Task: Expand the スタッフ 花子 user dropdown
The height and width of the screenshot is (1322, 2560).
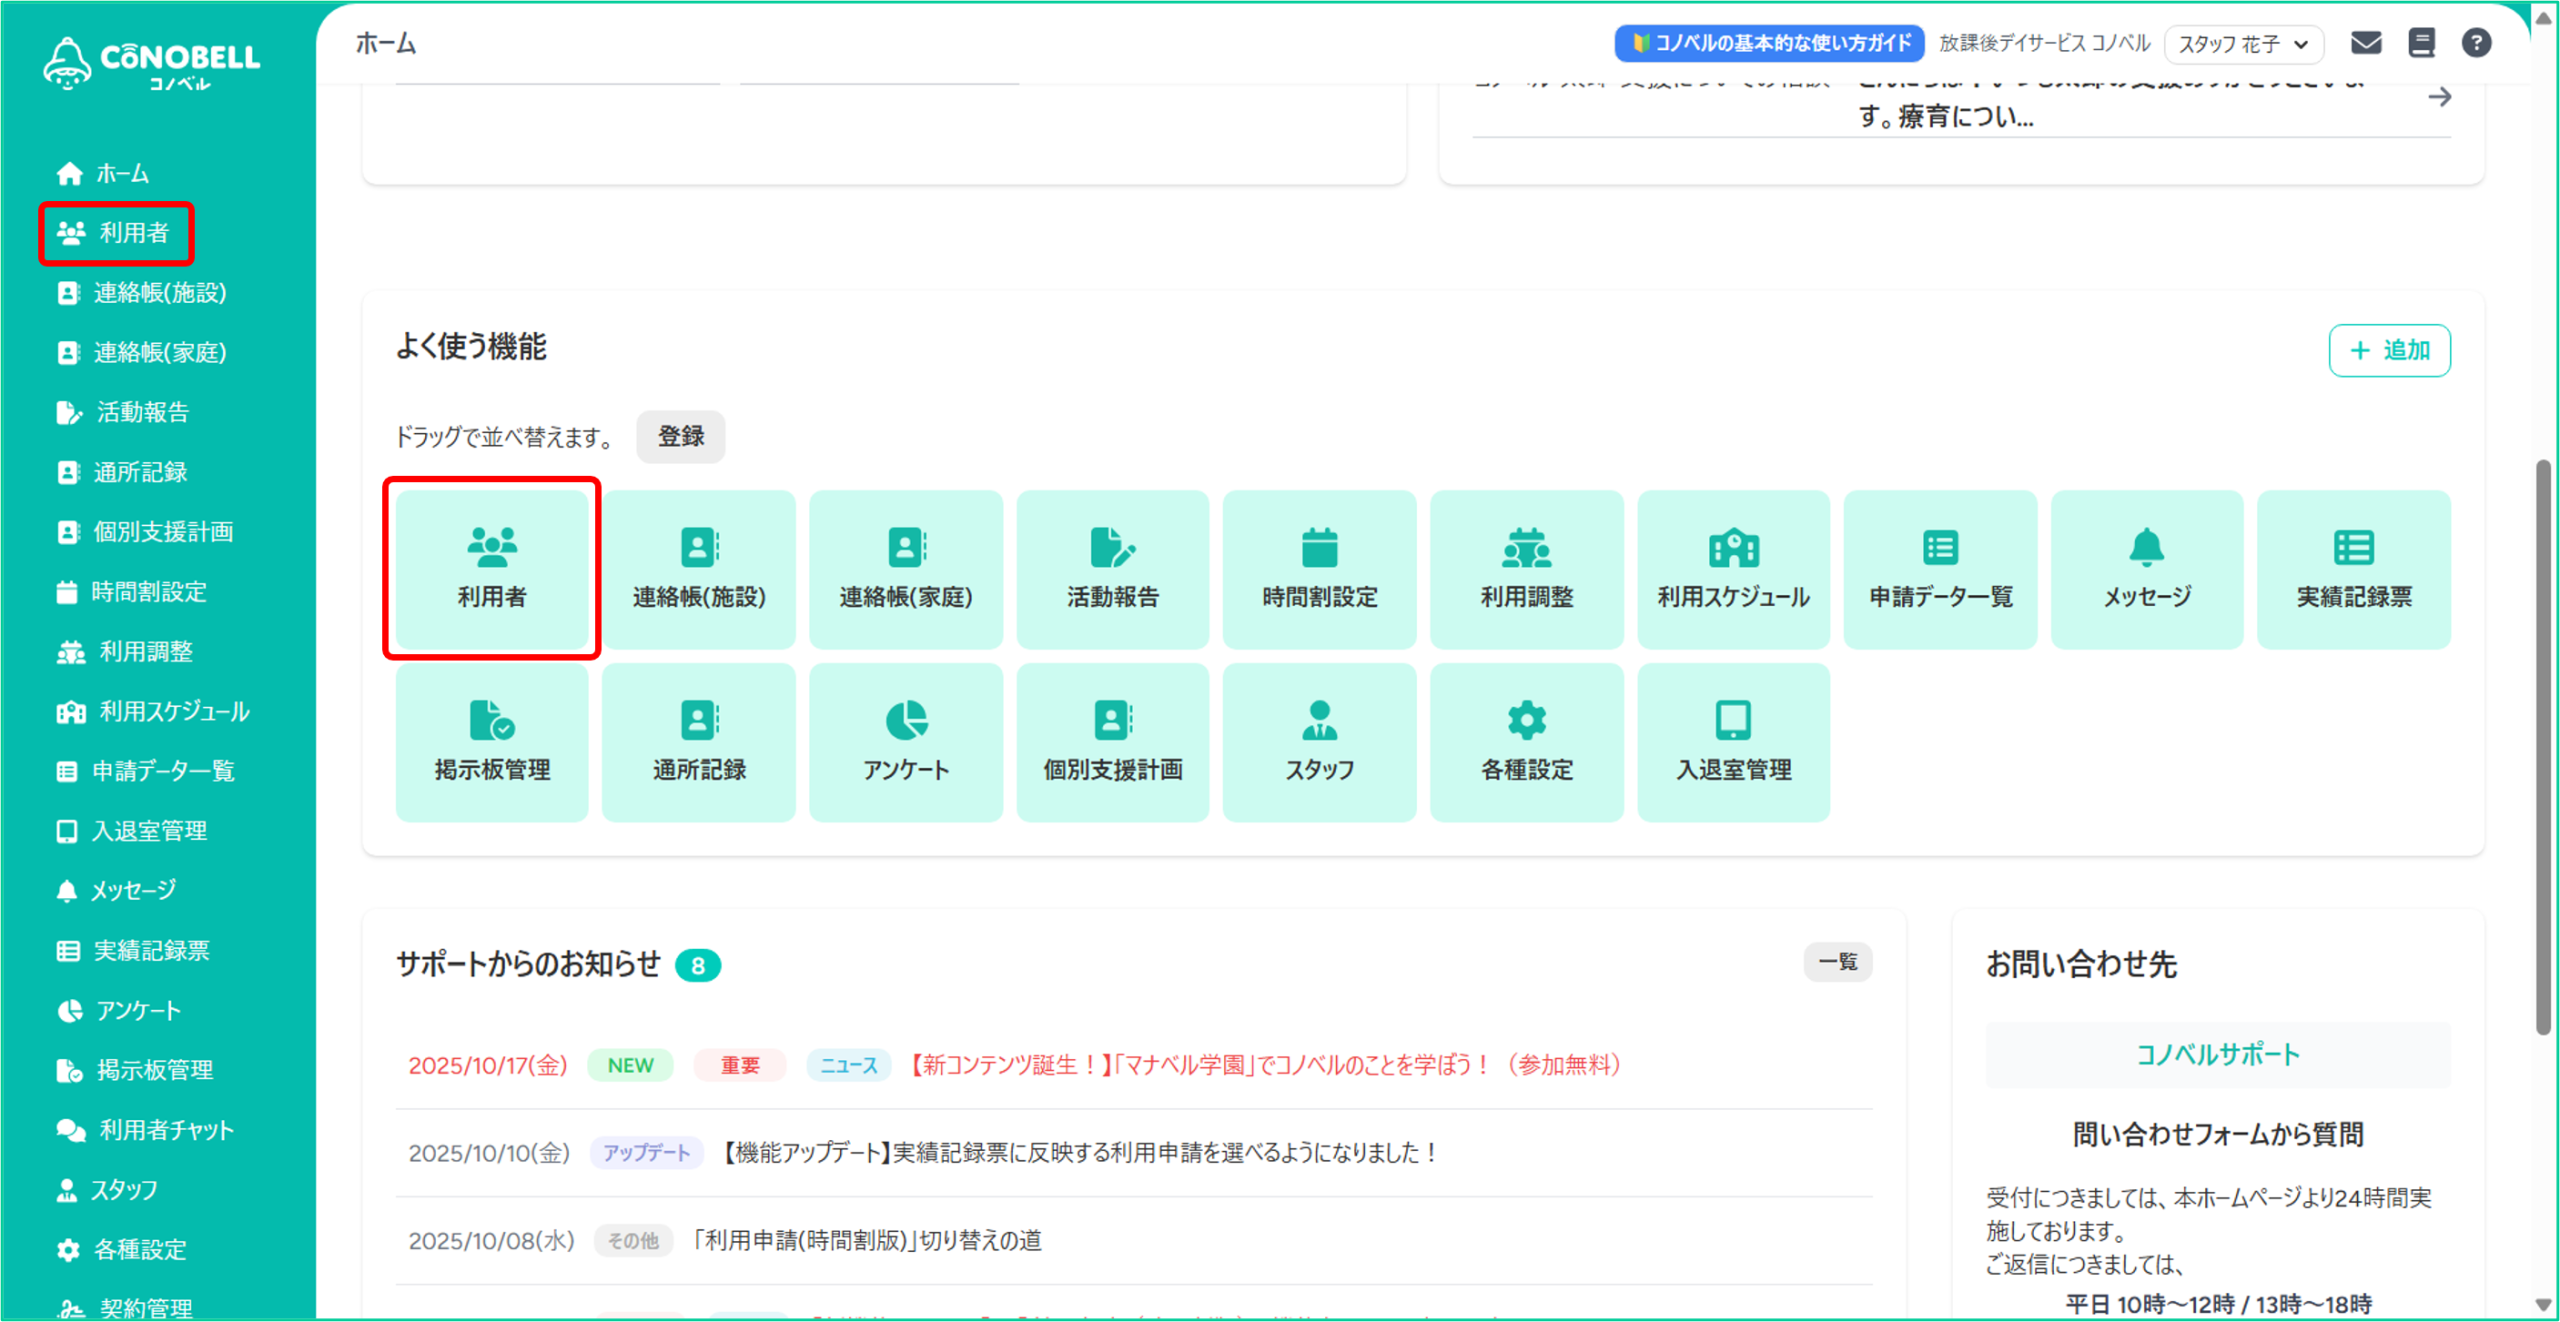Action: click(2243, 44)
